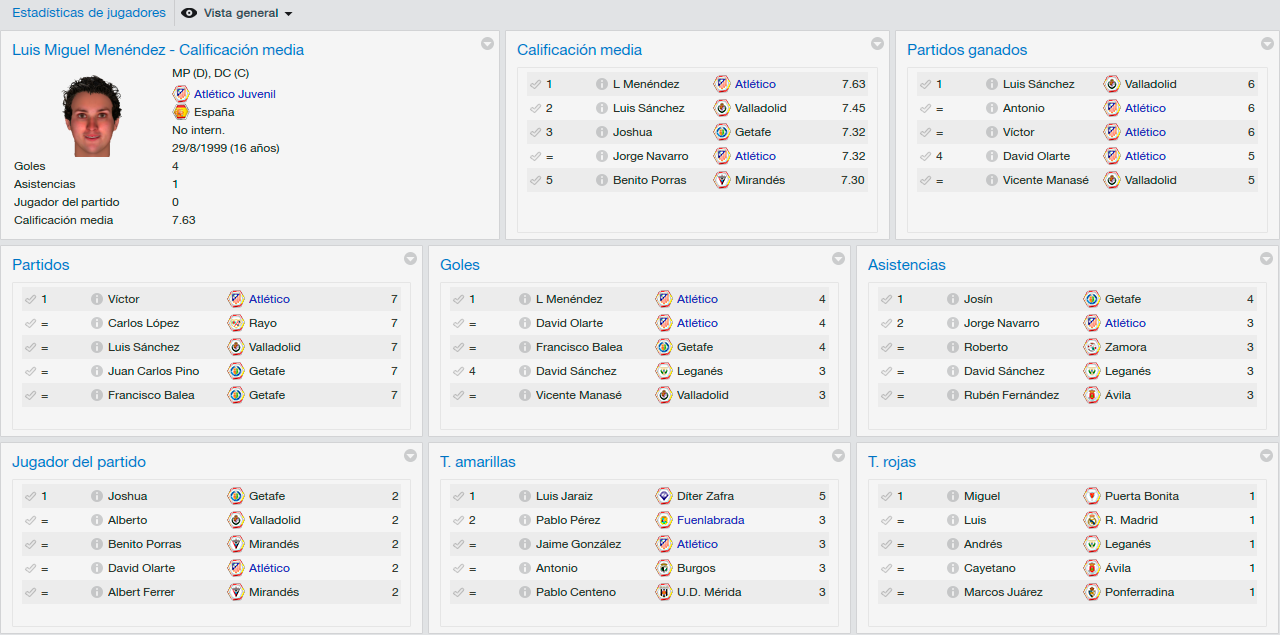Toggle checkmark for Luis Sánchez in Partidos ganados
1280x635 pixels.
(925, 85)
